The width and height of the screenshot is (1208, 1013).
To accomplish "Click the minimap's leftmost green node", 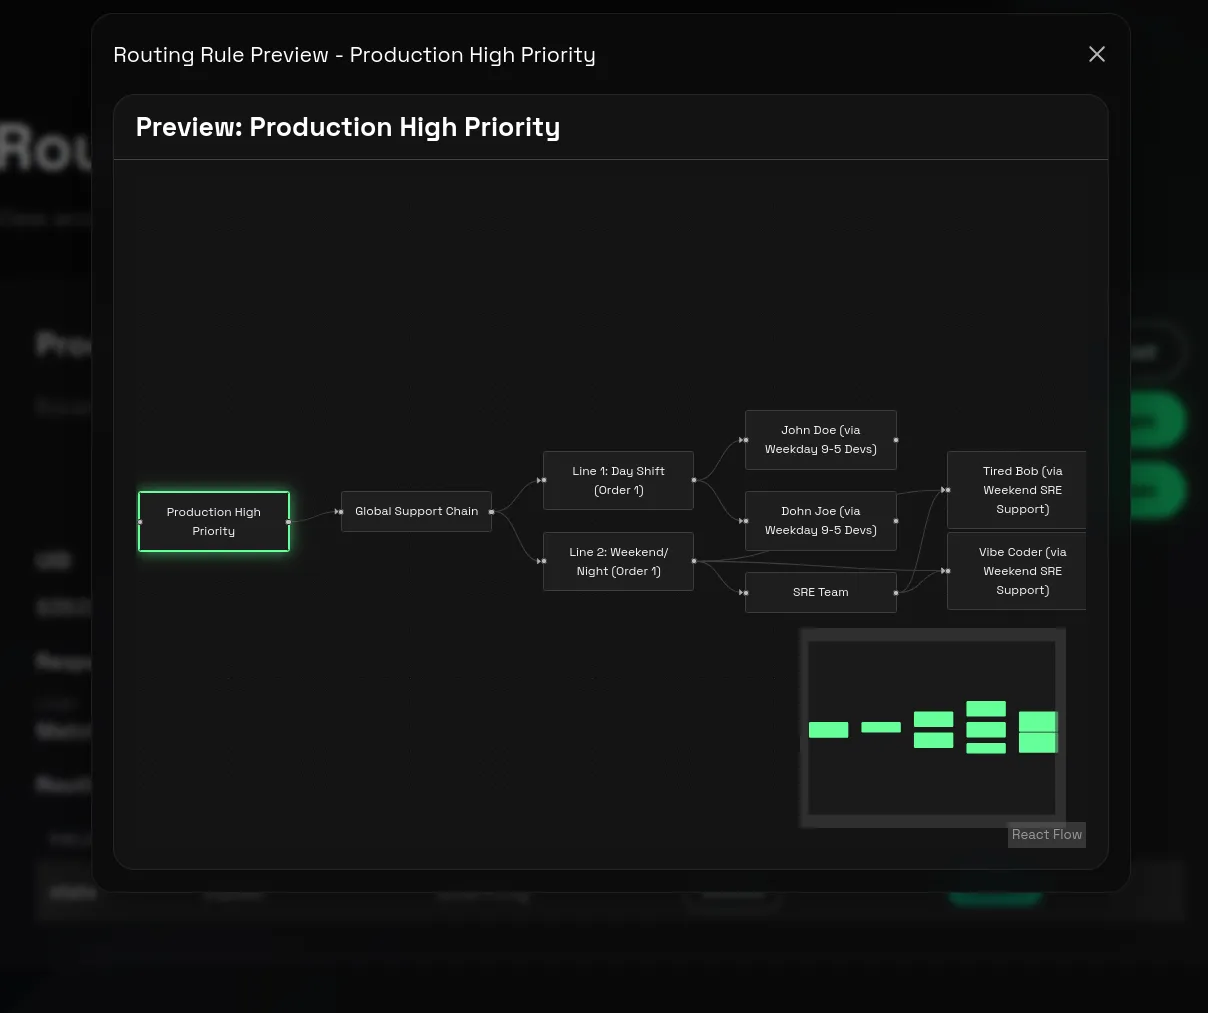I will tap(828, 730).
